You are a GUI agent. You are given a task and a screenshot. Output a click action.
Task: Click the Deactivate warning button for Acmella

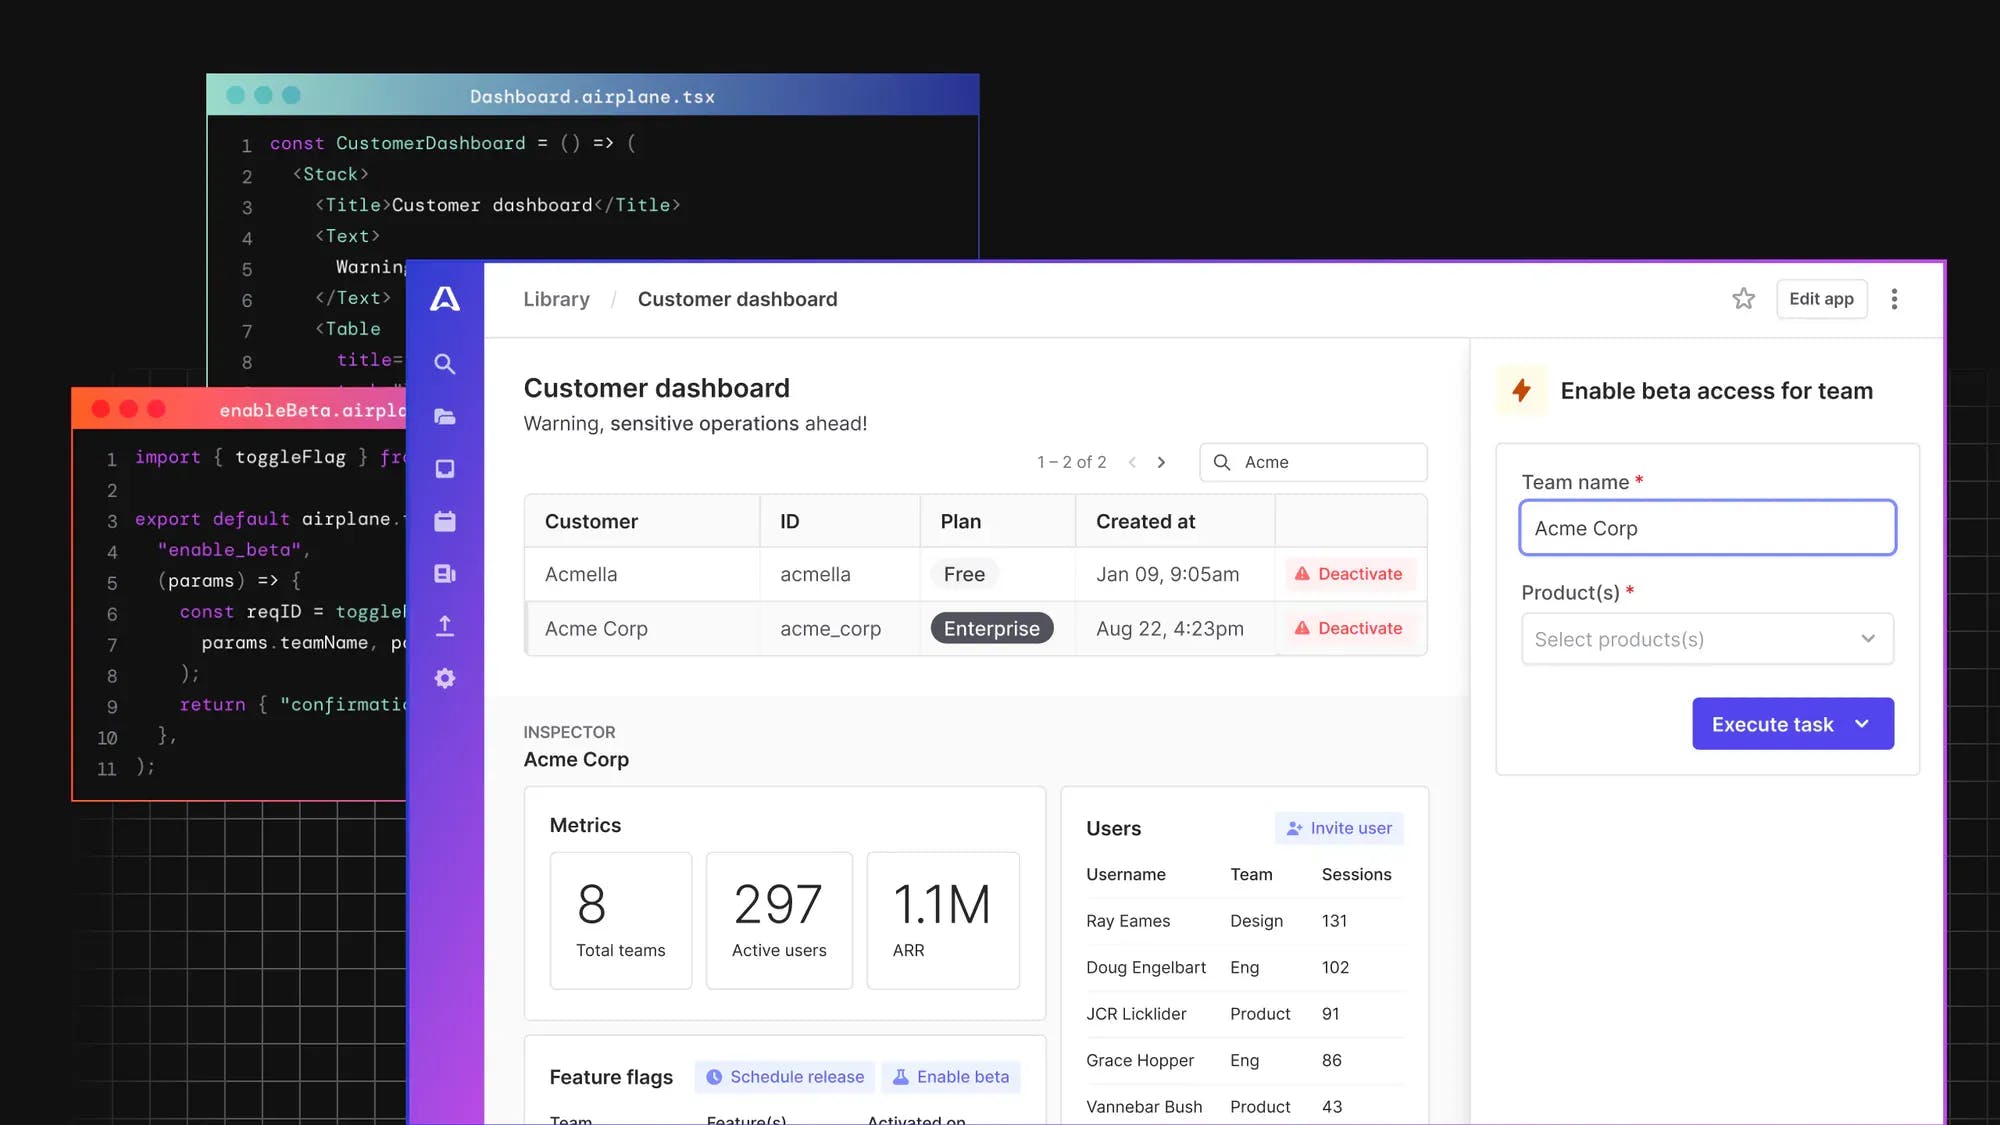tap(1350, 574)
